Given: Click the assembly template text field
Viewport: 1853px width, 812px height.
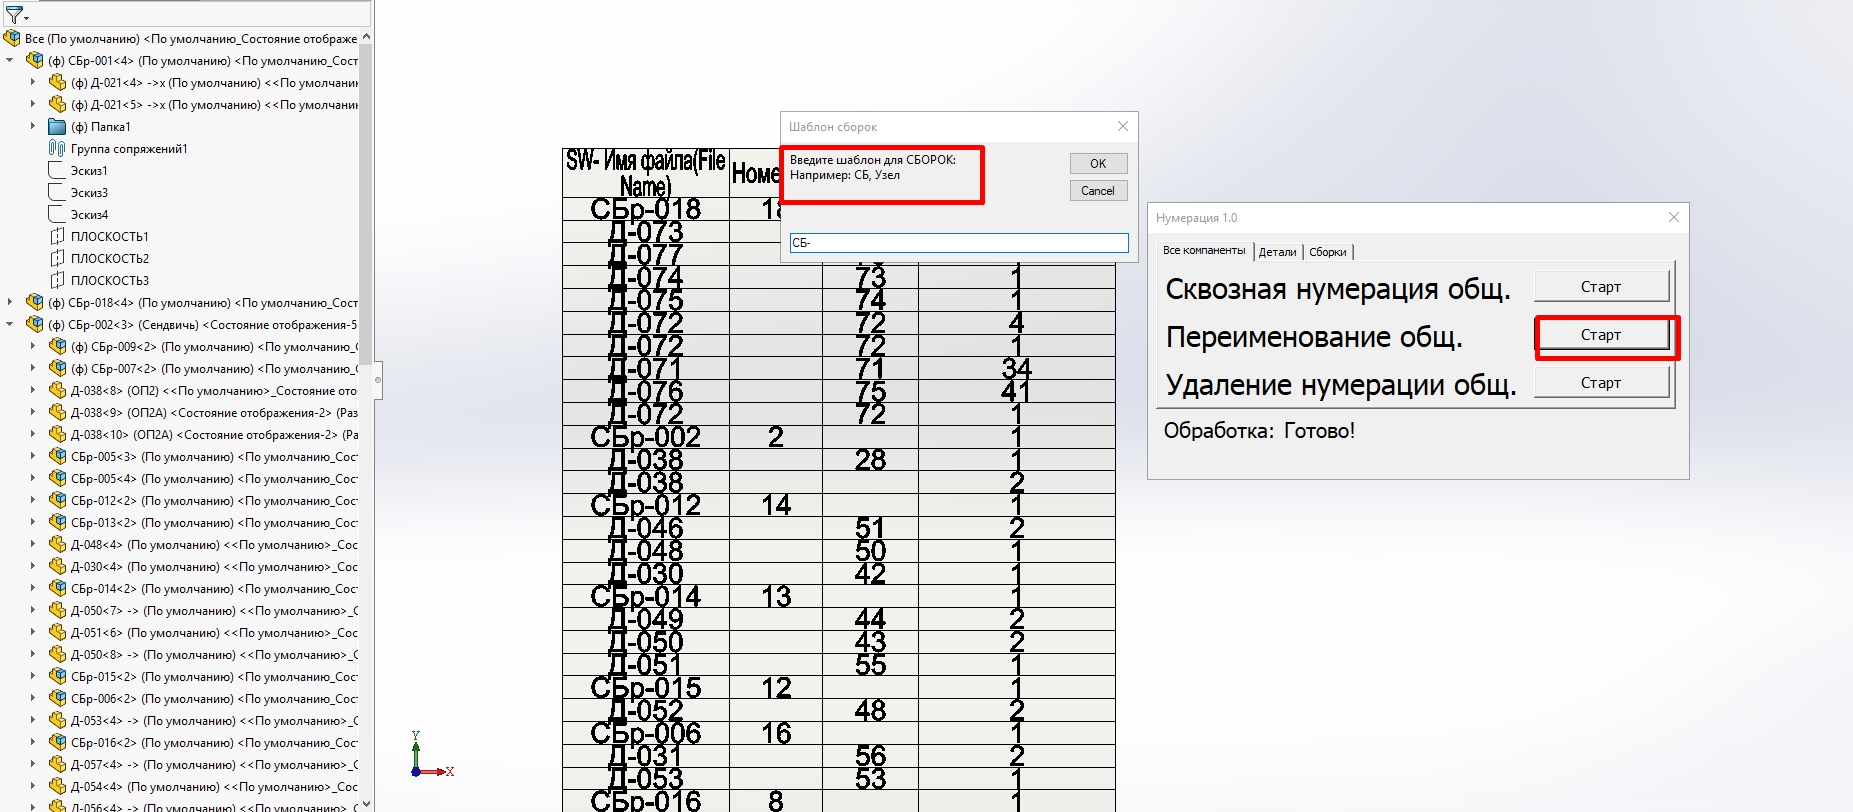Looking at the screenshot, I should pyautogui.click(x=958, y=243).
